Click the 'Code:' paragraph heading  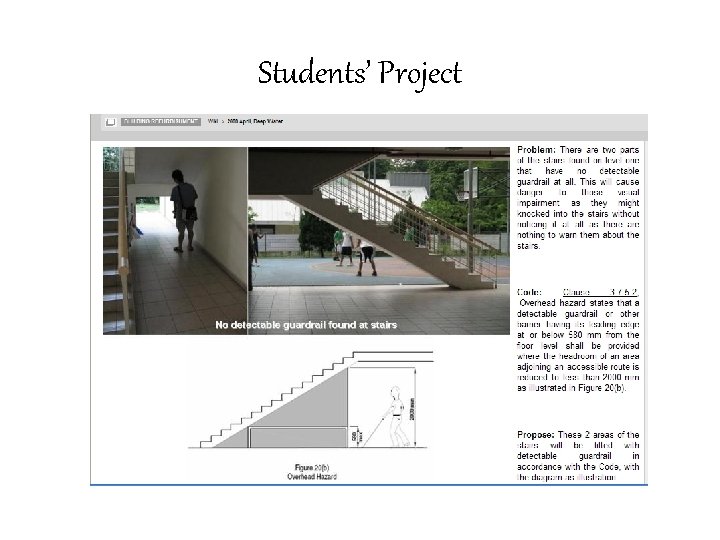point(529,292)
